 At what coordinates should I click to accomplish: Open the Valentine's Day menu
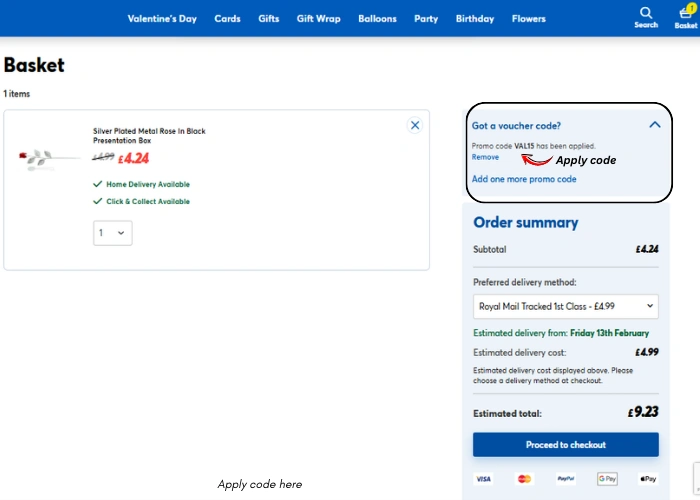coord(162,19)
